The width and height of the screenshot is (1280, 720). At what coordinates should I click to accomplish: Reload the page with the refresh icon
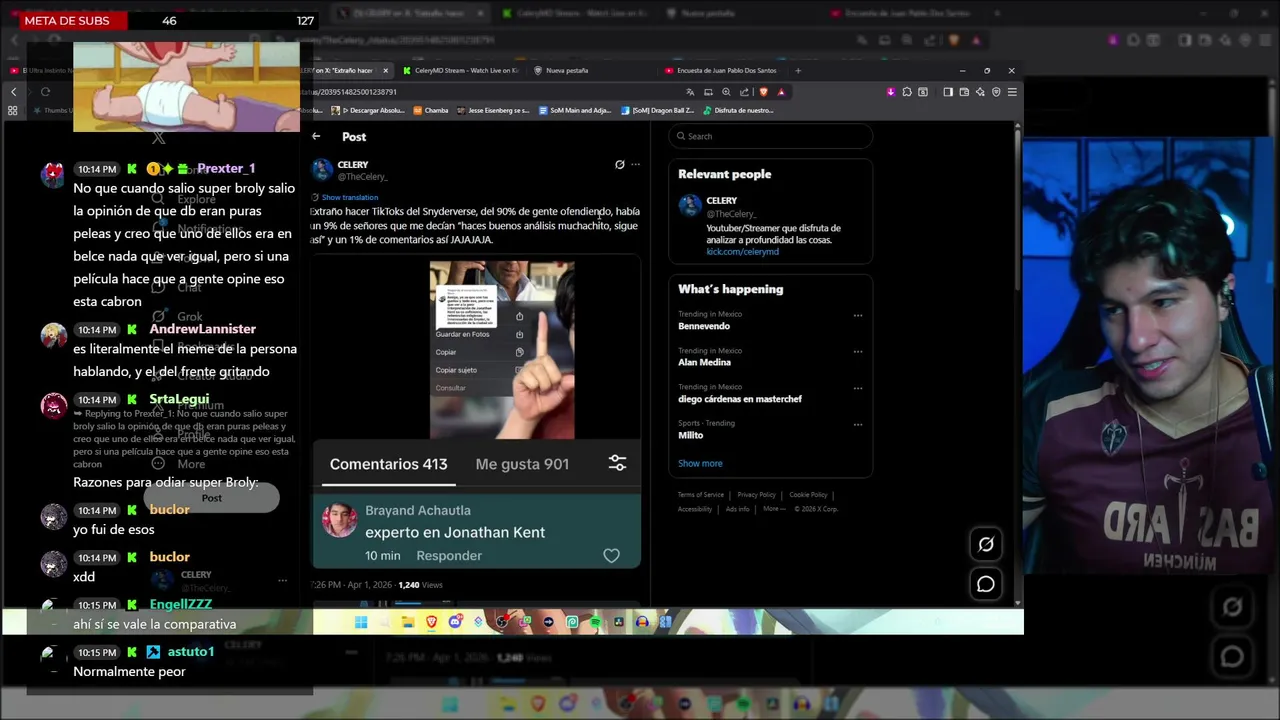tap(45, 92)
